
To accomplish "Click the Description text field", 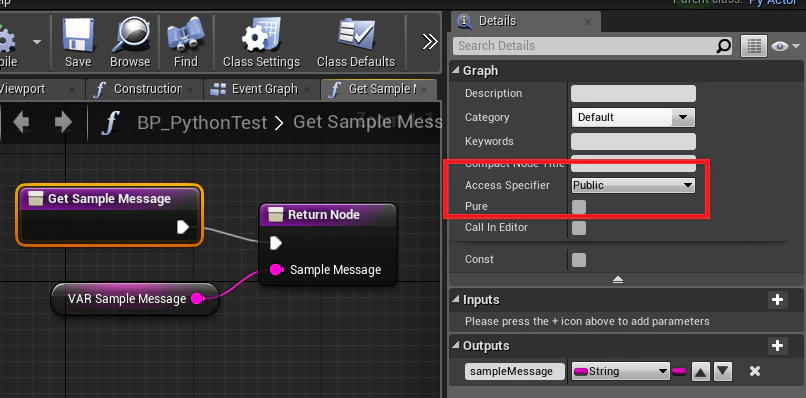I will click(x=633, y=94).
